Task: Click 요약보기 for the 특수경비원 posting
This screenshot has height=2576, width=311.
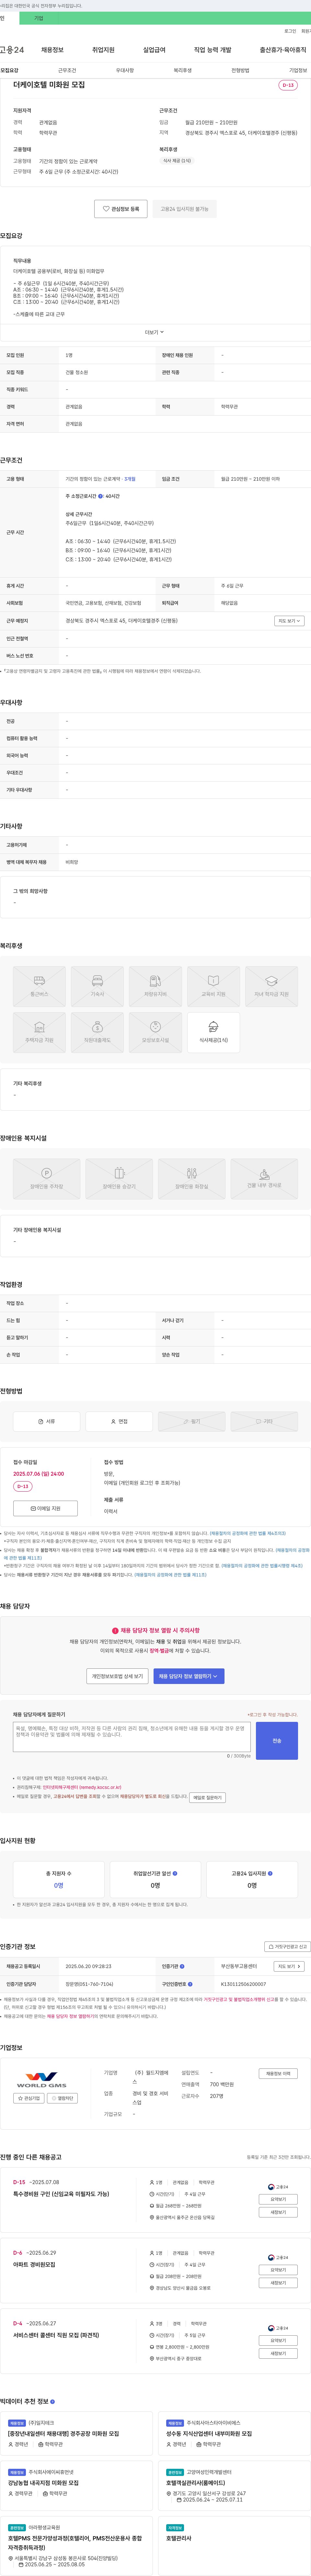Action: pyautogui.click(x=278, y=2199)
